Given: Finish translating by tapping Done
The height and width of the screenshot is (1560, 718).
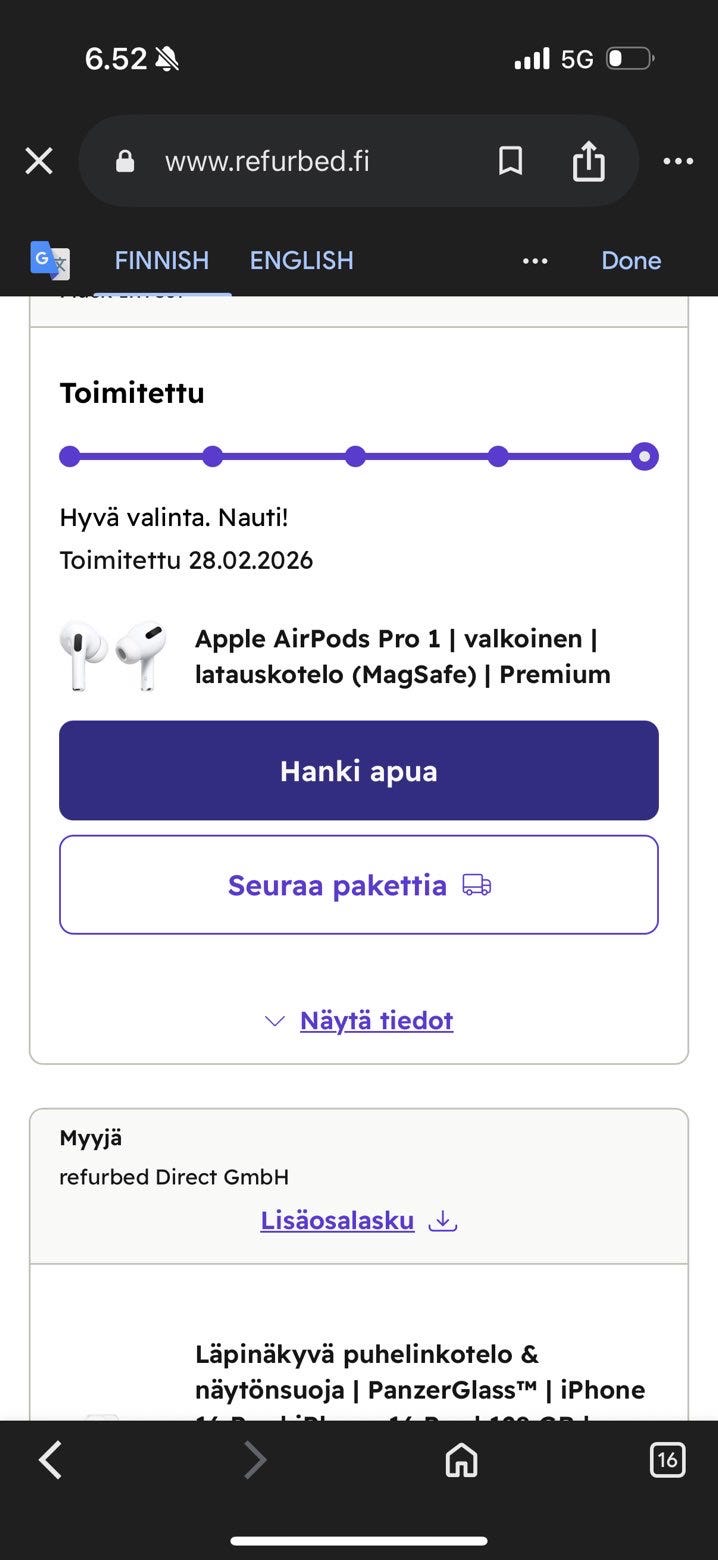Looking at the screenshot, I should tap(631, 260).
